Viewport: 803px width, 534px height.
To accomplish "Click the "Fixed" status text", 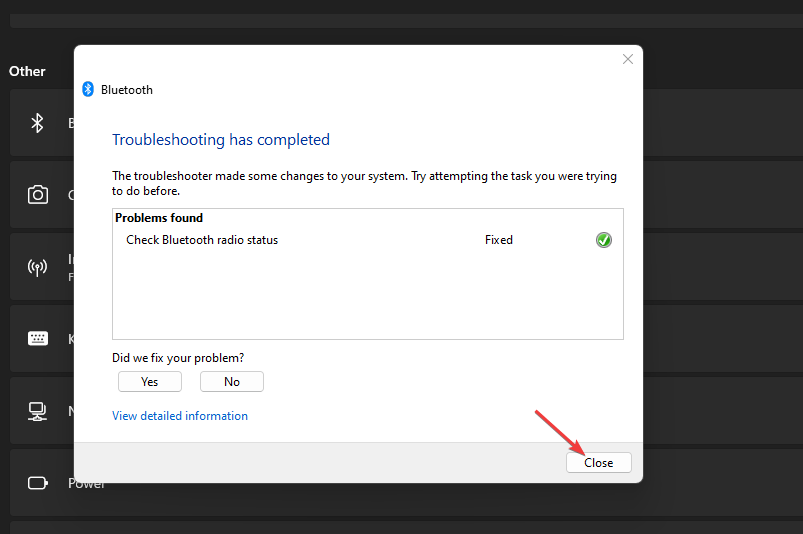I will coord(498,240).
